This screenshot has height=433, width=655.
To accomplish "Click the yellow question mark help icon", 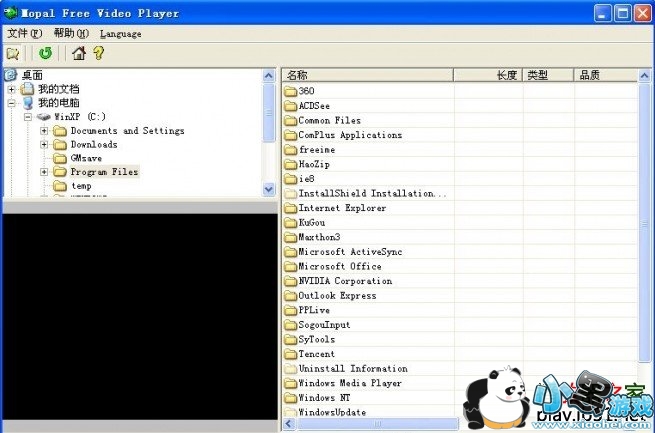I will point(99,53).
